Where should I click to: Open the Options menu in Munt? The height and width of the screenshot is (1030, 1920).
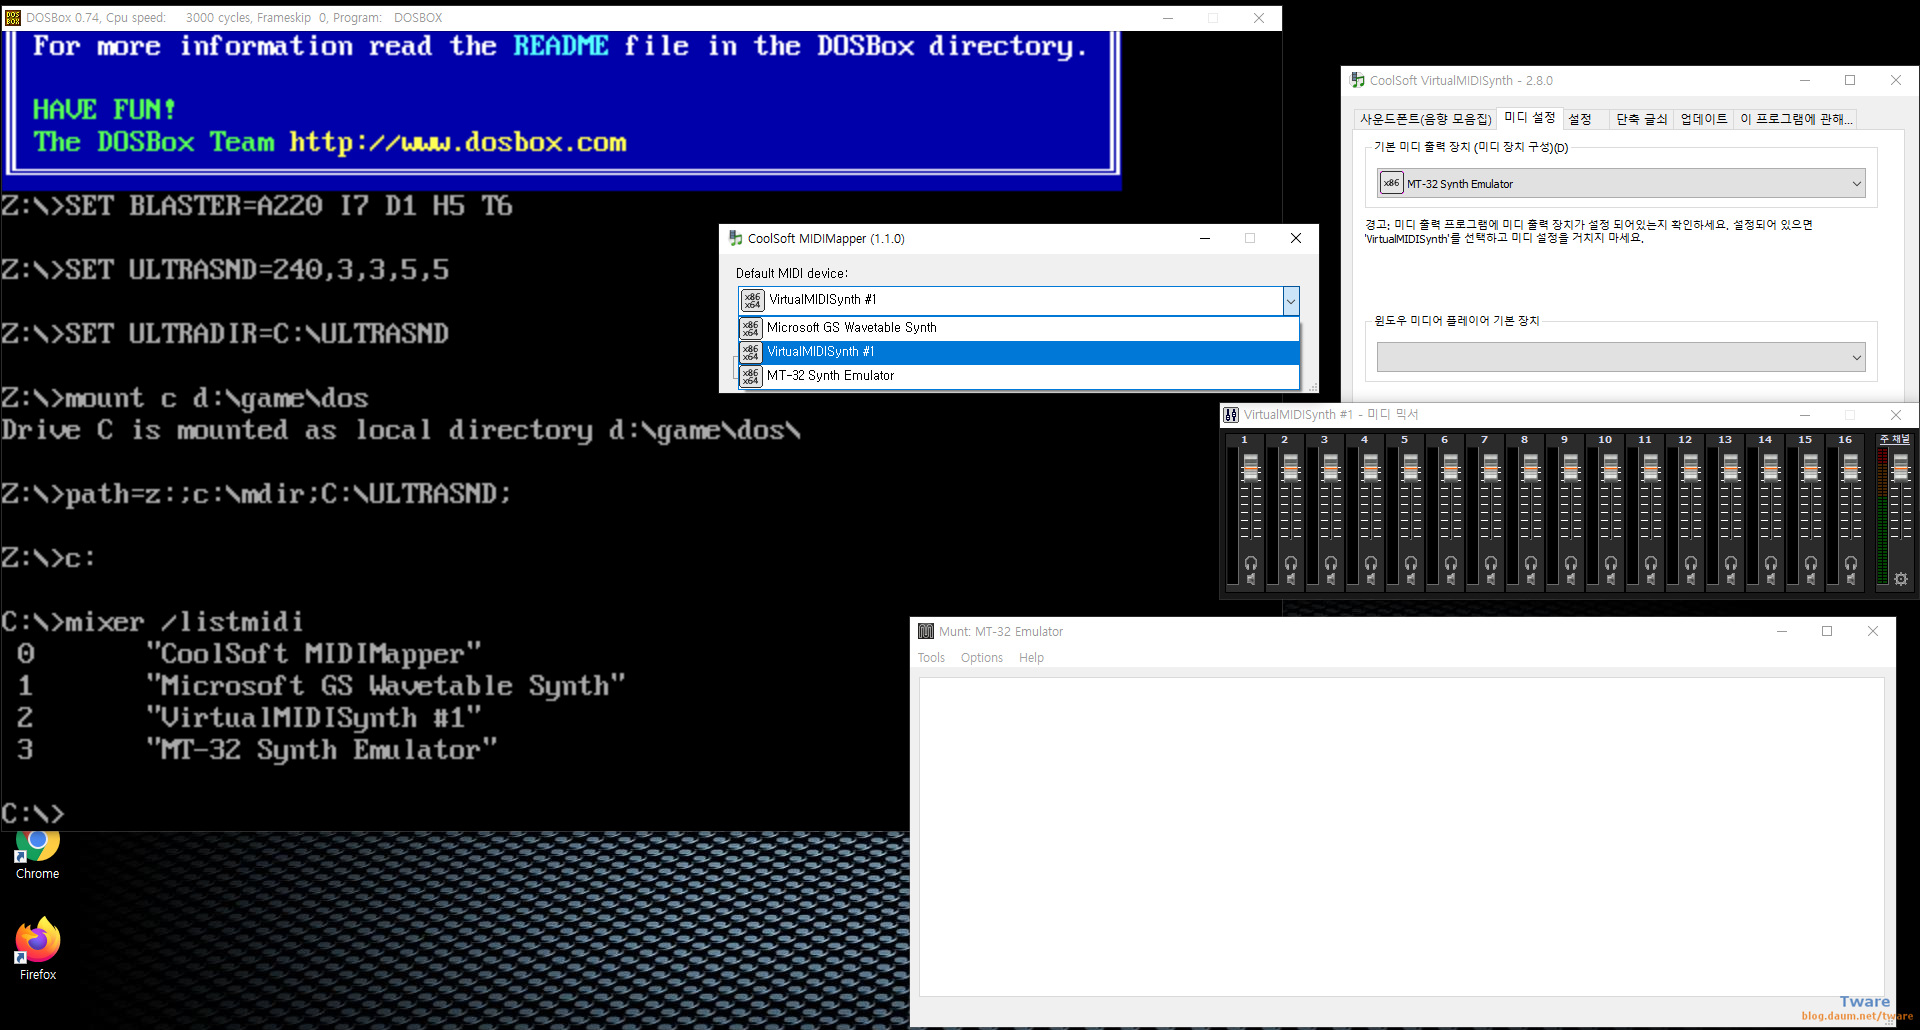982,658
